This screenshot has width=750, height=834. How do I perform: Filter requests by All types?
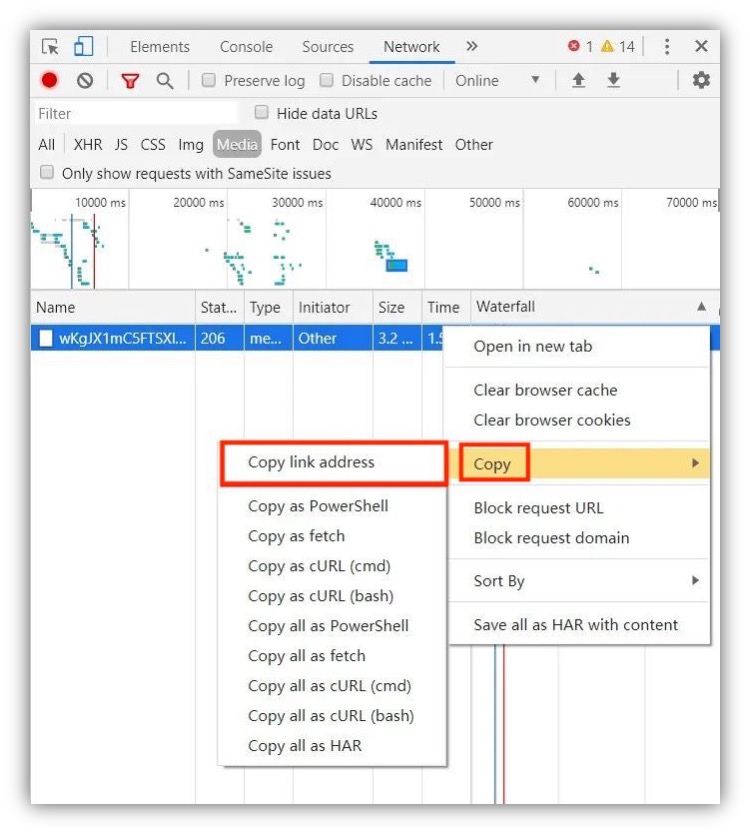tap(46, 145)
